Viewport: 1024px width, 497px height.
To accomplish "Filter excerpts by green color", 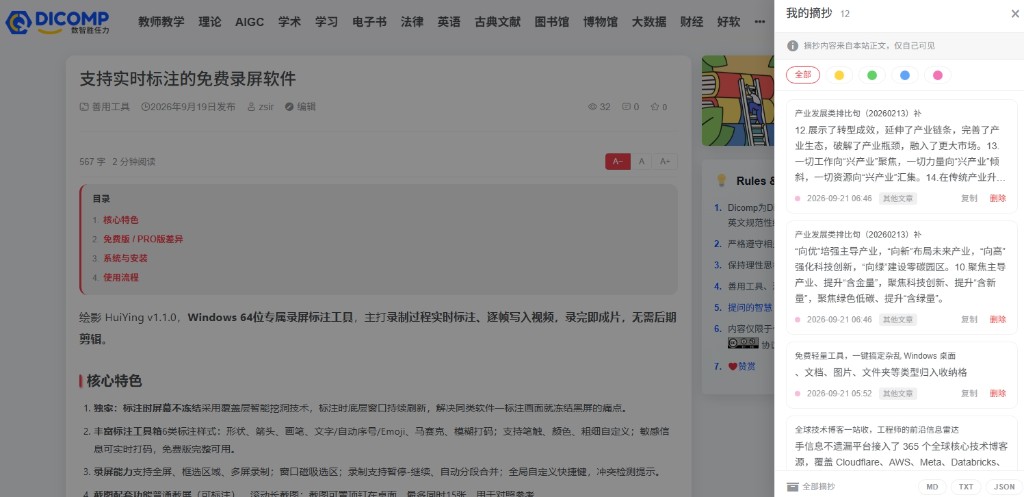I will click(872, 75).
